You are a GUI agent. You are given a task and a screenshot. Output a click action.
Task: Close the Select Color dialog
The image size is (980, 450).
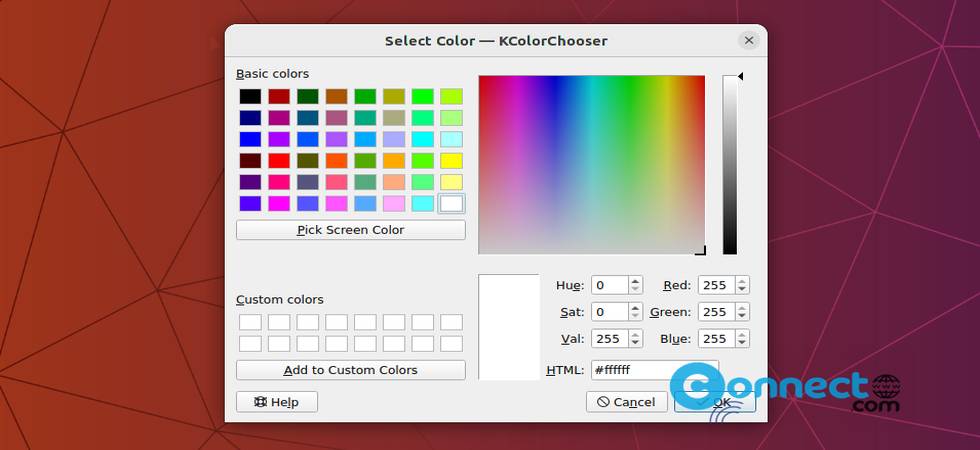coord(748,41)
